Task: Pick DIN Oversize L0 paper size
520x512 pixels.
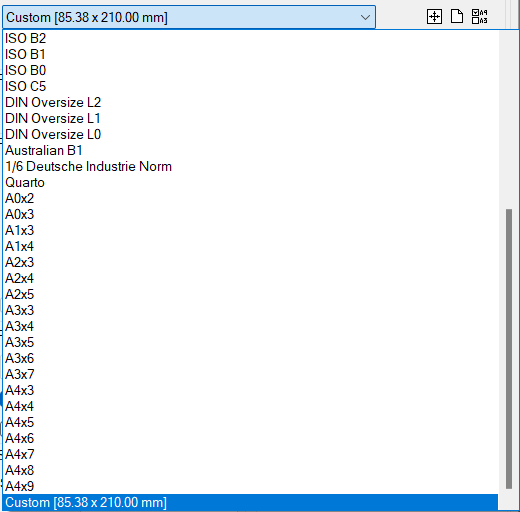Action: click(x=250, y=134)
